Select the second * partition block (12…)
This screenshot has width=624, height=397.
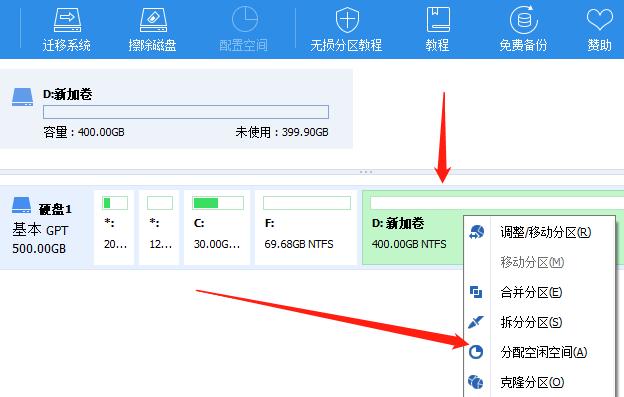point(159,228)
